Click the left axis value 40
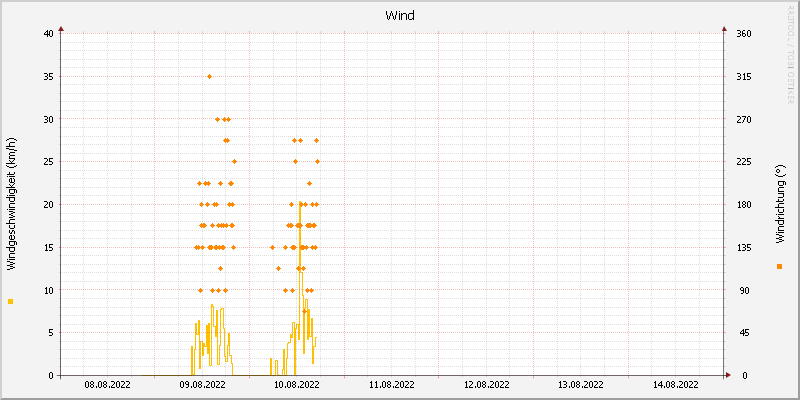800x400 pixels. 48,34
